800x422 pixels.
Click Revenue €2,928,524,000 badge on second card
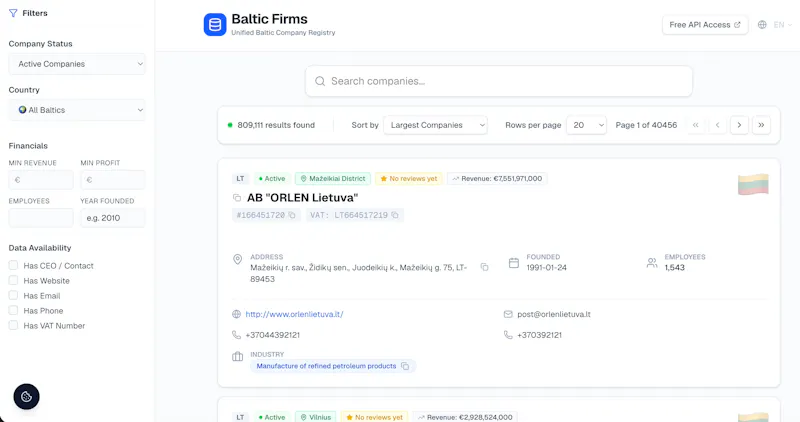coord(465,417)
